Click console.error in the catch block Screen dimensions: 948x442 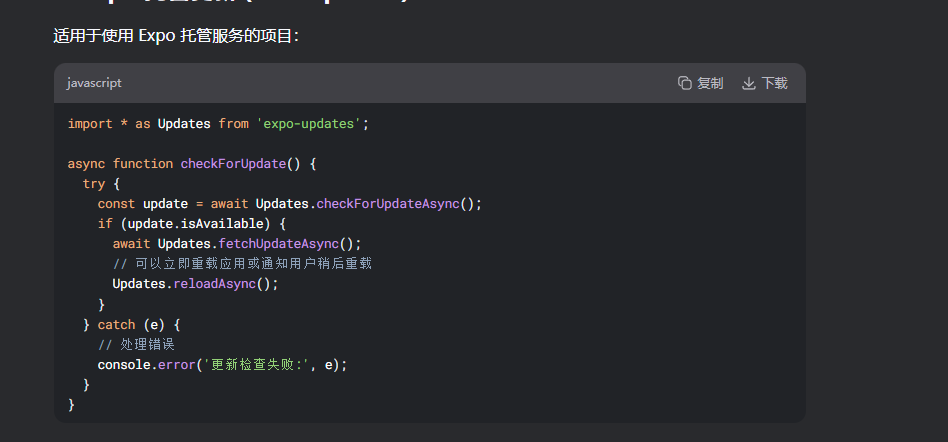point(146,365)
